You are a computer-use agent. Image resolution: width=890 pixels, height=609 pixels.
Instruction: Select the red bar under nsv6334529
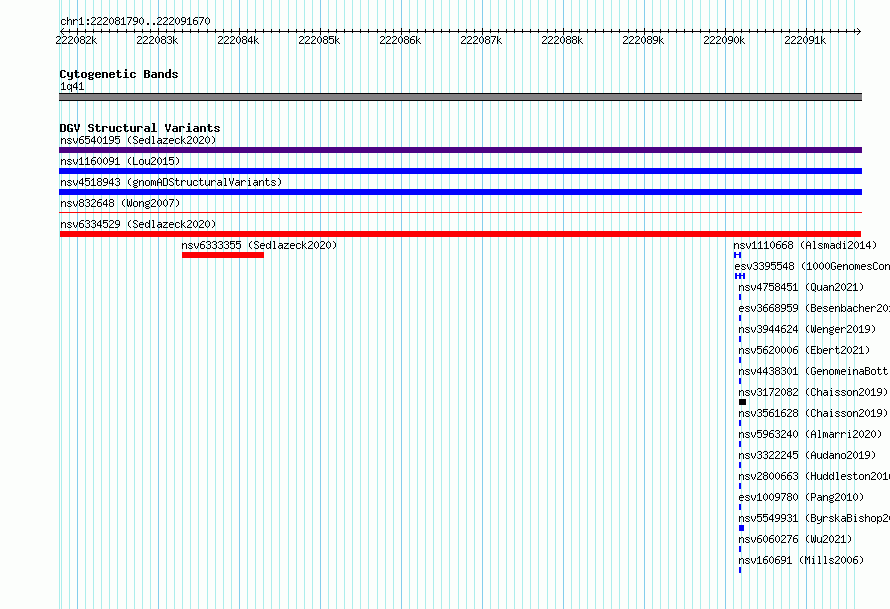460,234
